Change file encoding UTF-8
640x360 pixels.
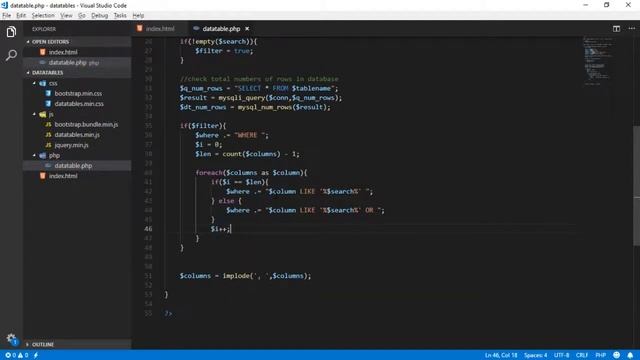click(561, 355)
